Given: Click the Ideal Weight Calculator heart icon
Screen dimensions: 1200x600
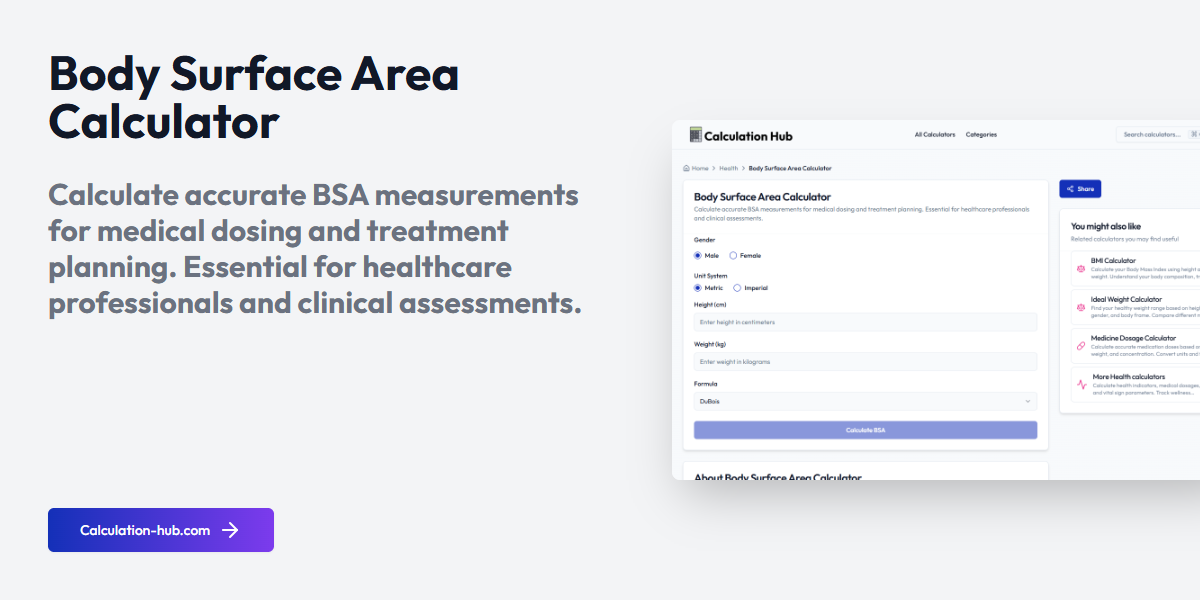Looking at the screenshot, I should tap(1081, 306).
